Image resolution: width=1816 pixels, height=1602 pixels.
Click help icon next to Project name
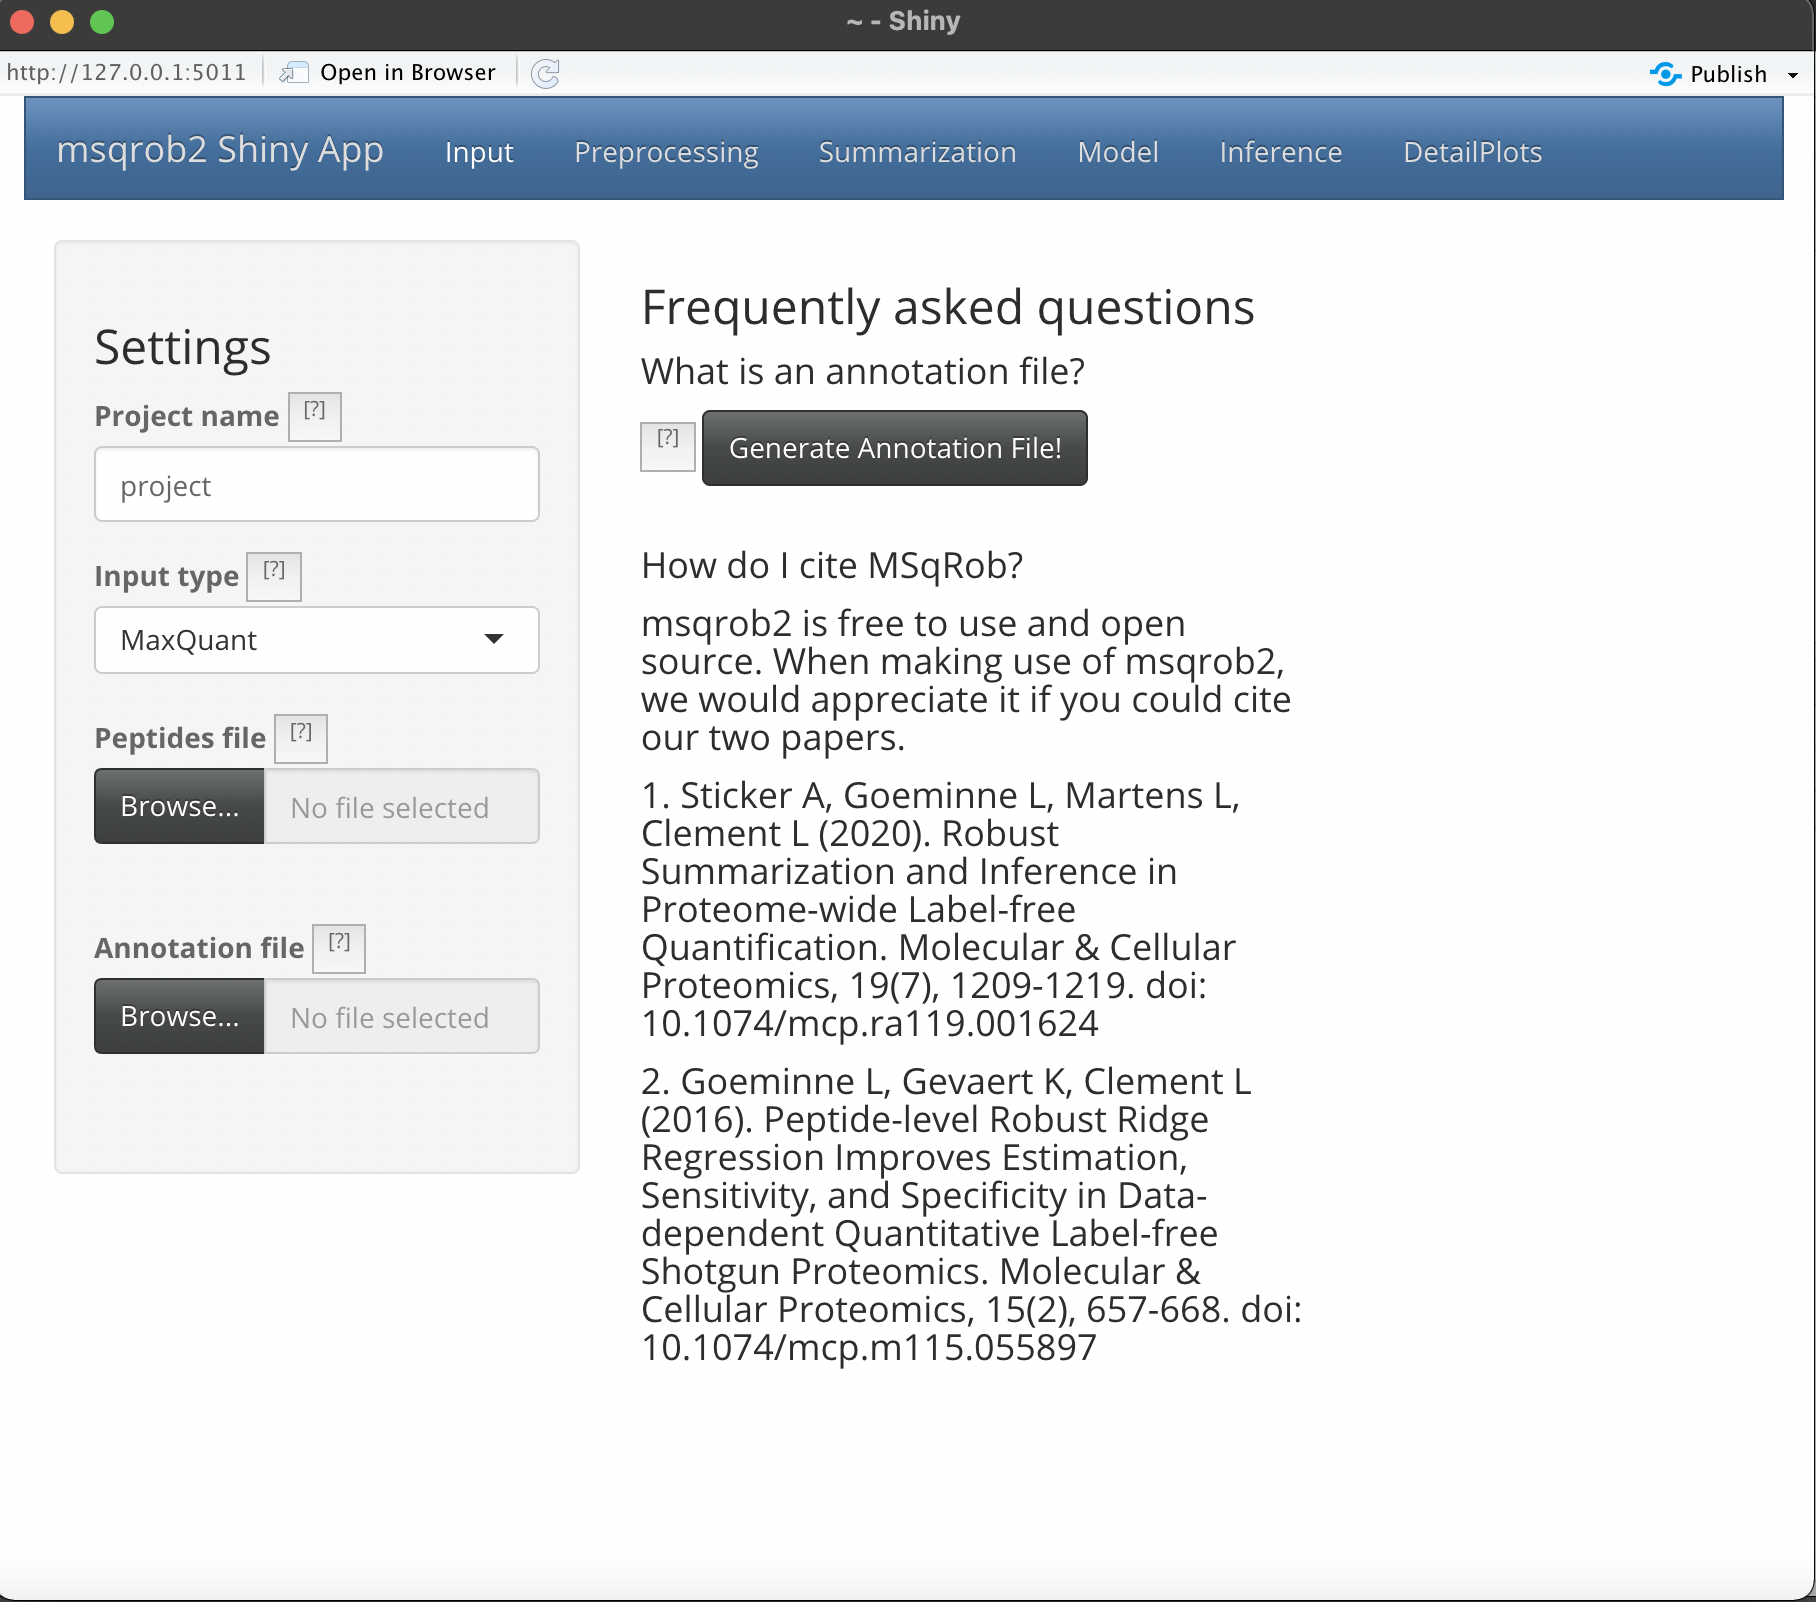tap(314, 415)
